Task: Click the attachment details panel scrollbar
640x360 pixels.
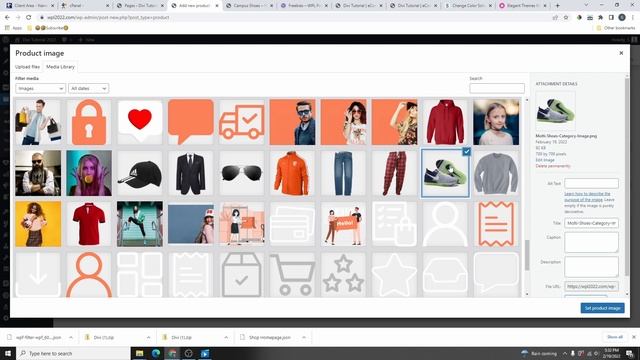Action: tap(627, 176)
